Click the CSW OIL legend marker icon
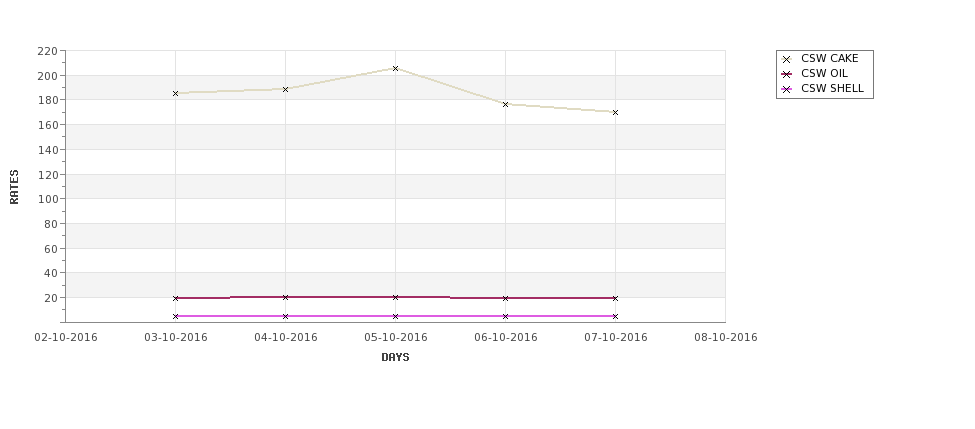Image resolution: width=975 pixels, height=429 pixels. (787, 74)
